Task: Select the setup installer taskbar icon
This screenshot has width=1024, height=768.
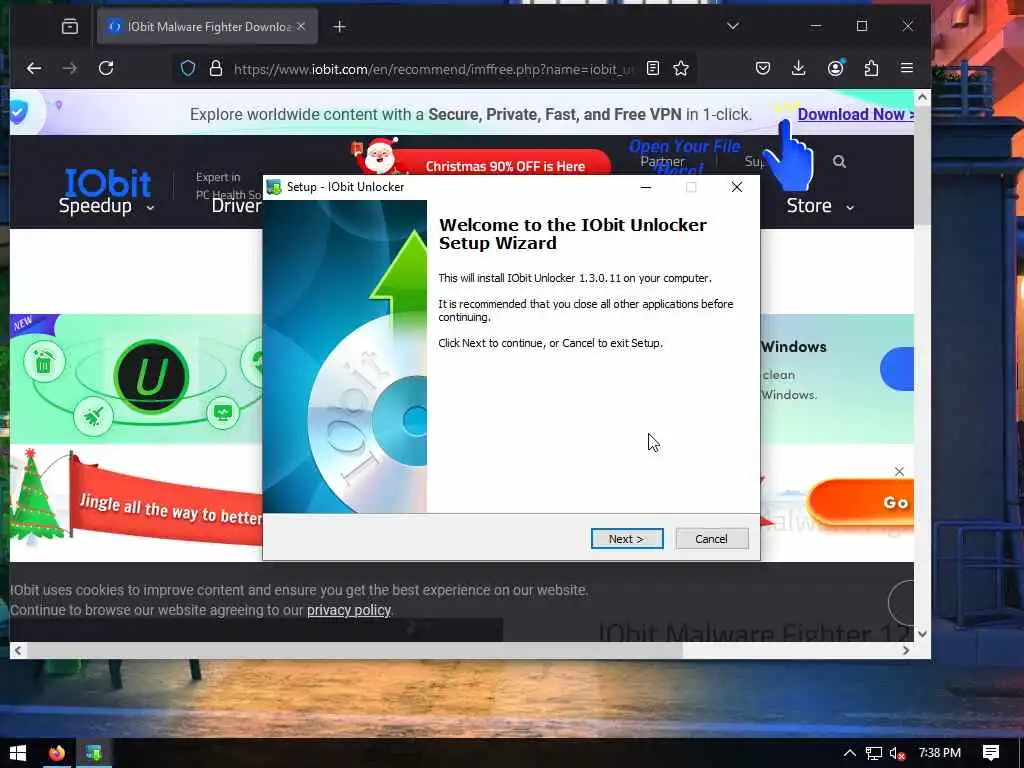Action: 94,753
